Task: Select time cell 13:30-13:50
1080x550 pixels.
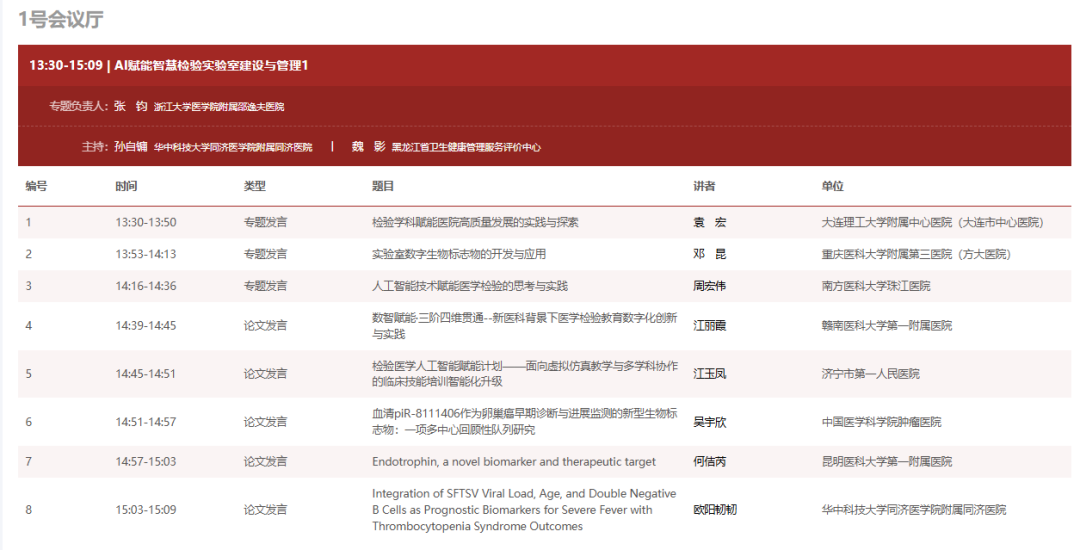Action: pos(145,222)
